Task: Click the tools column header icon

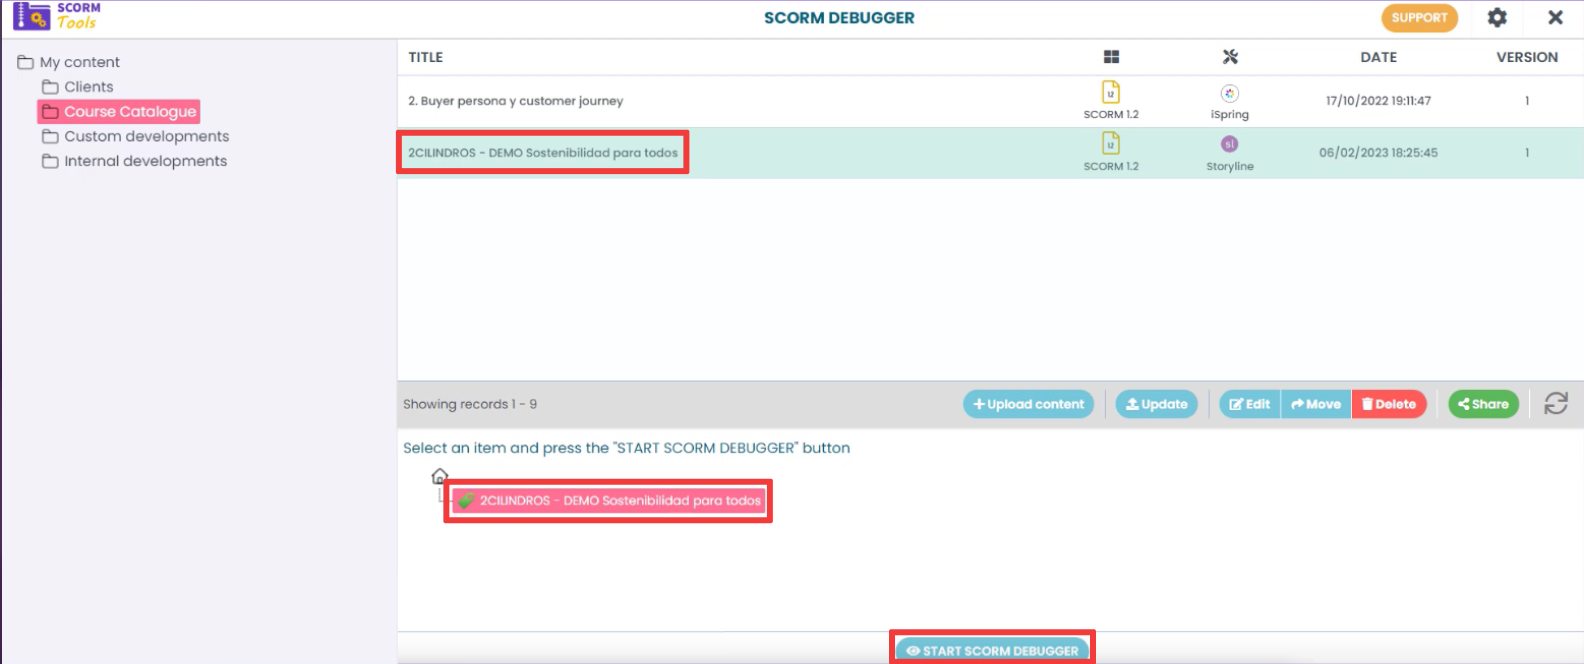Action: click(x=1230, y=57)
